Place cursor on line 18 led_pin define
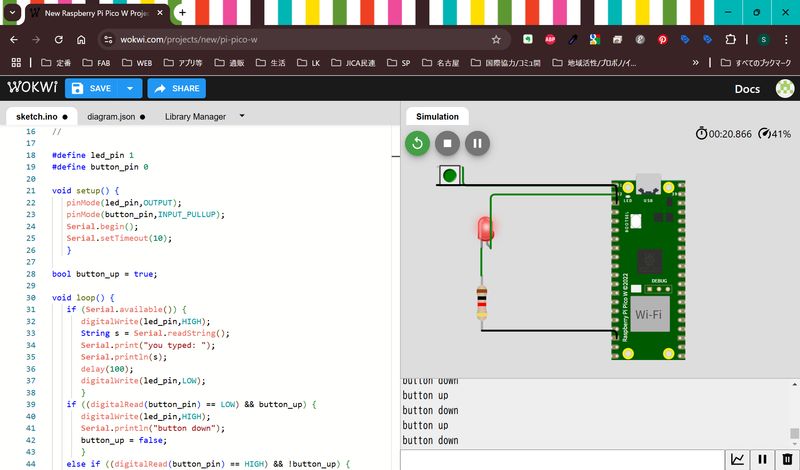 (93, 155)
